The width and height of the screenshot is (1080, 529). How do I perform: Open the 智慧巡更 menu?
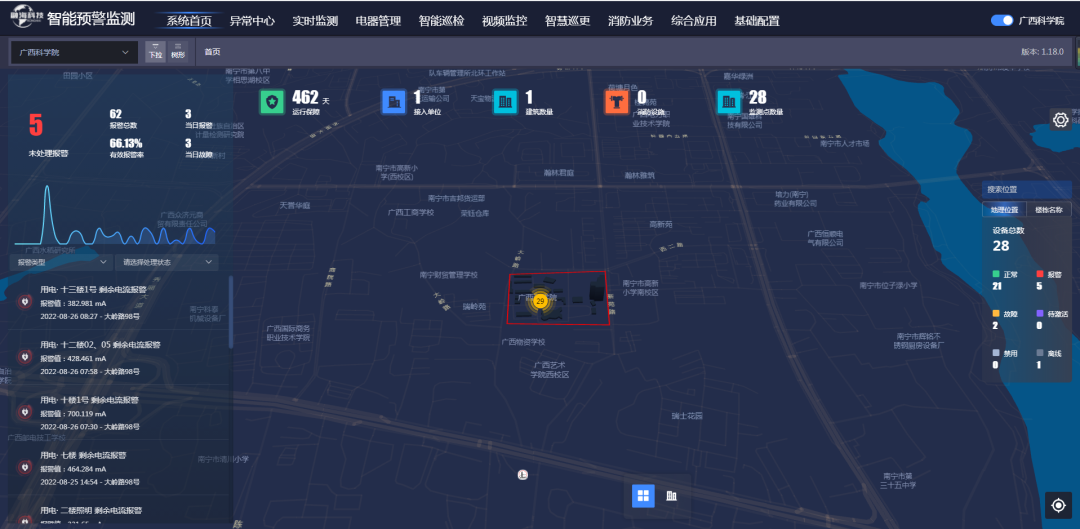[x=568, y=21]
